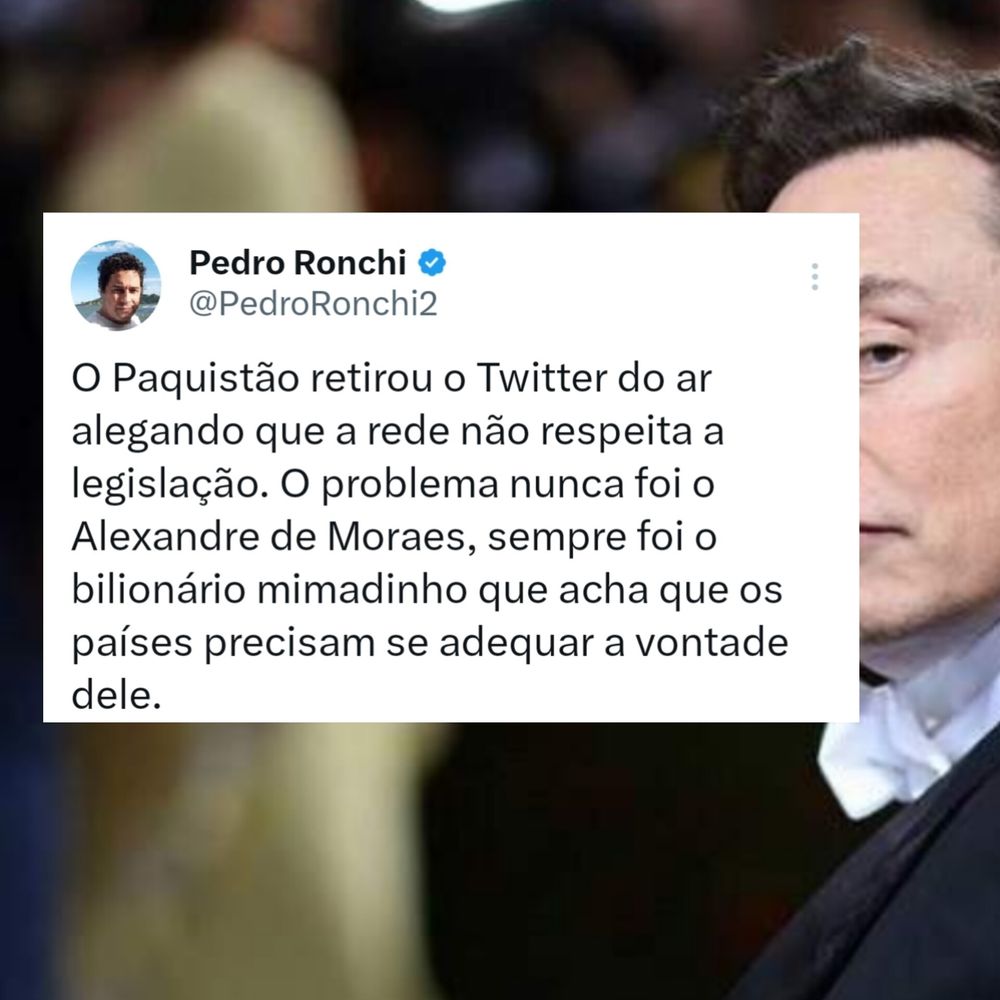Click the blue verified checkmark badge
The height and width of the screenshot is (1000, 1000).
432,263
